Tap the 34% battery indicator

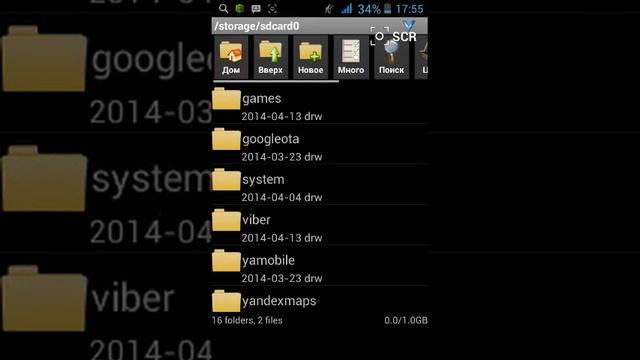pyautogui.click(x=375, y=9)
